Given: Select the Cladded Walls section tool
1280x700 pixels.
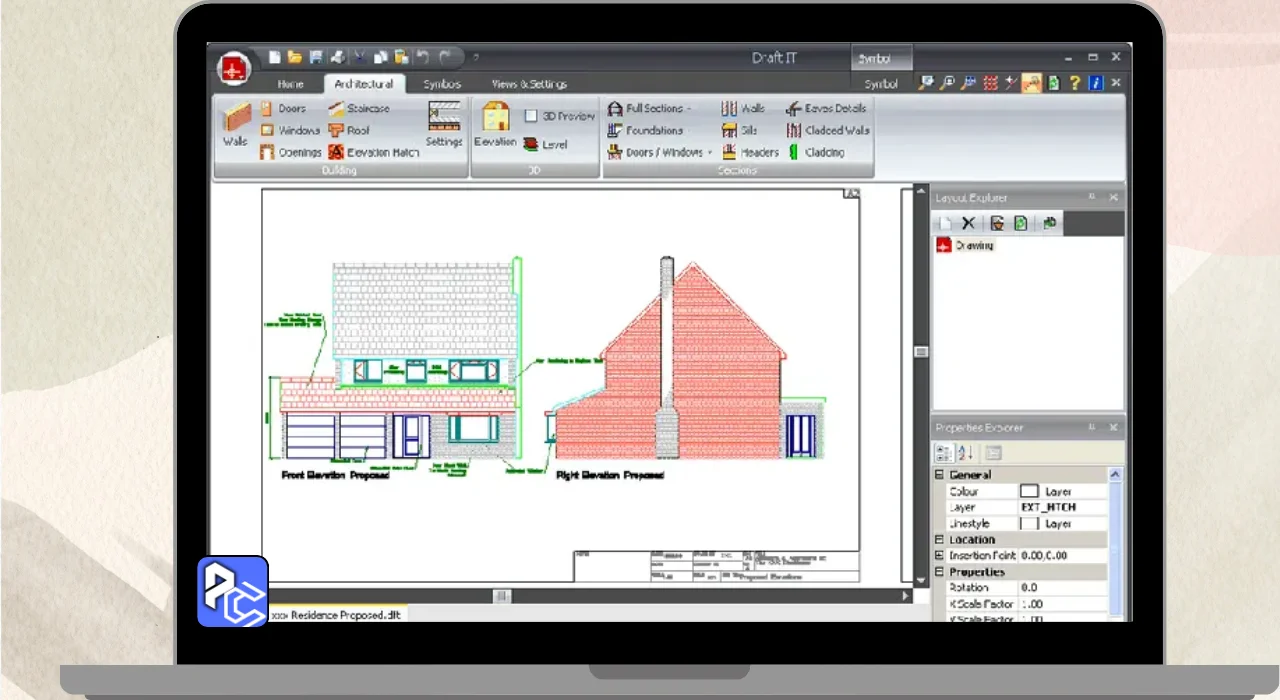Looking at the screenshot, I should pyautogui.click(x=828, y=130).
